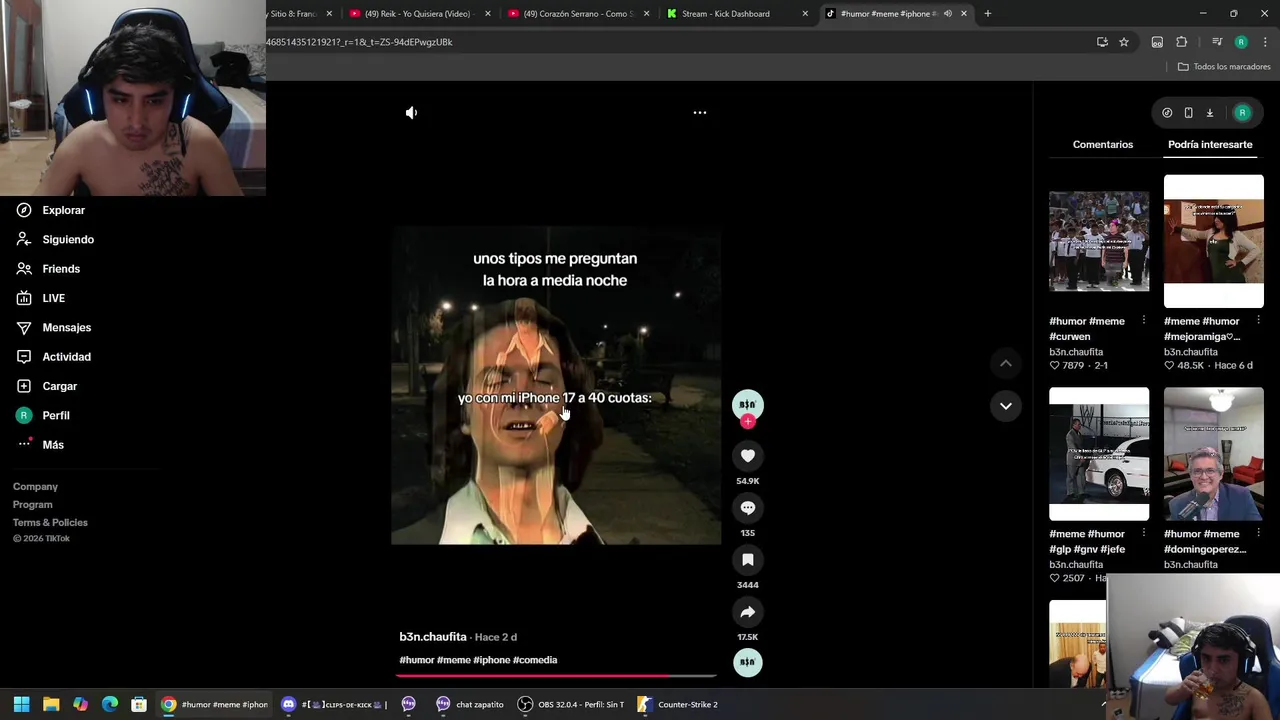1280x720 pixels.
Task: Click the mobile phone app icon
Action: (1188, 113)
